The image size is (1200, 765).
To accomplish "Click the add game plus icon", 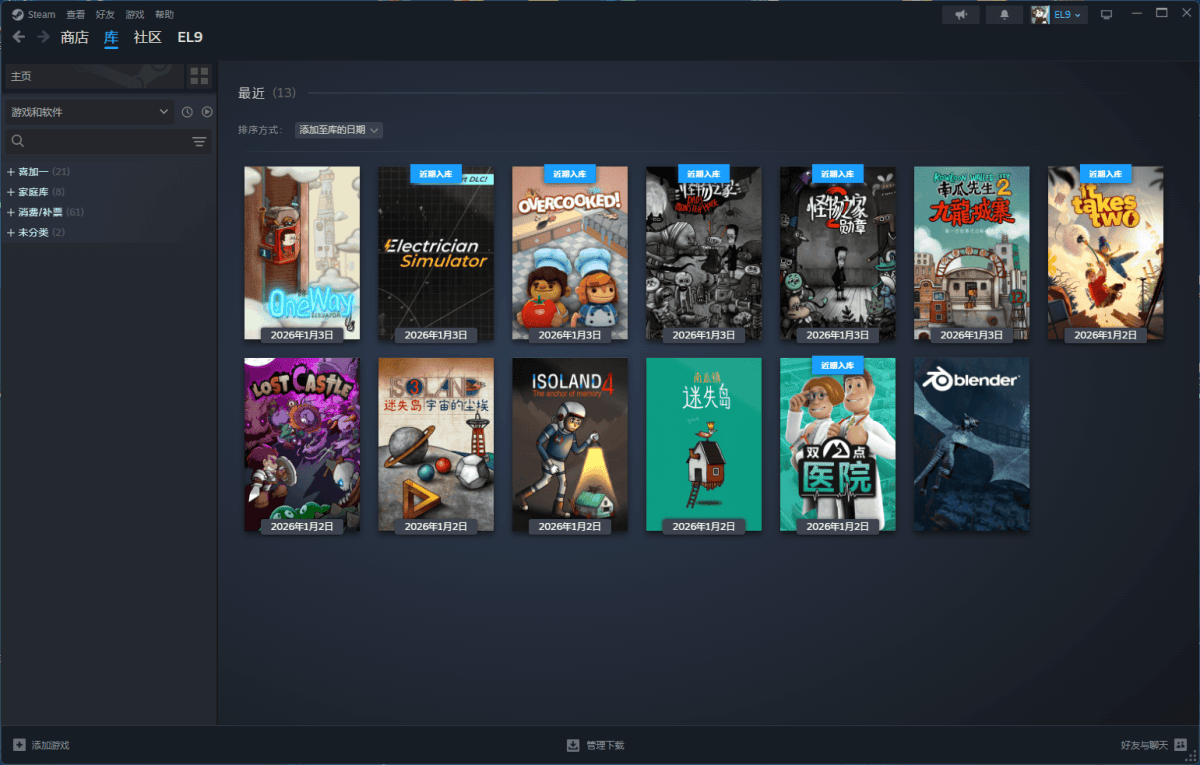I will [x=19, y=745].
